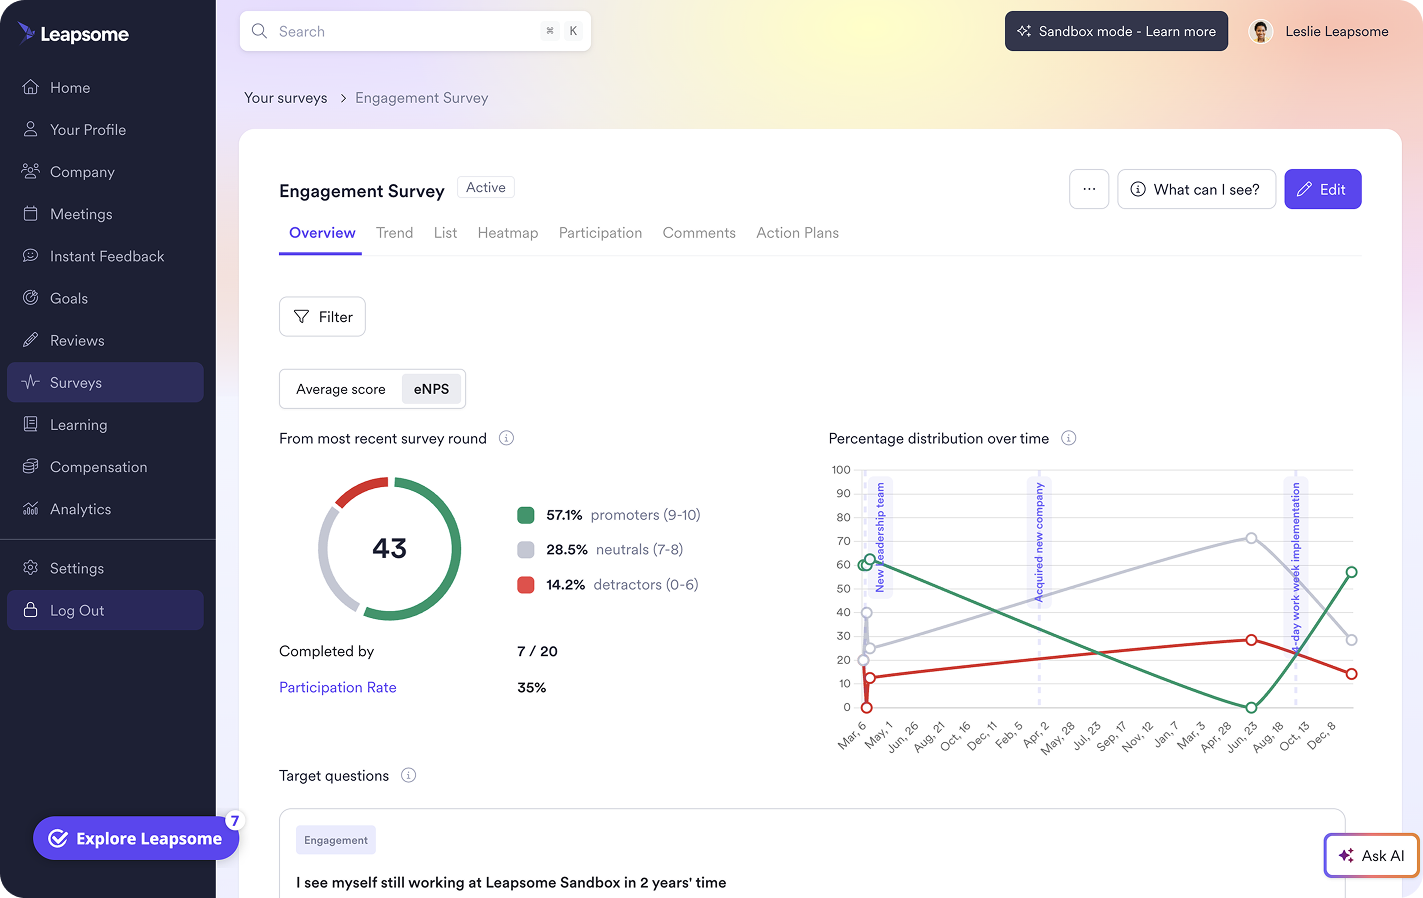This screenshot has width=1423, height=898.
Task: Select the Goals icon in the sidebar
Action: 29,298
